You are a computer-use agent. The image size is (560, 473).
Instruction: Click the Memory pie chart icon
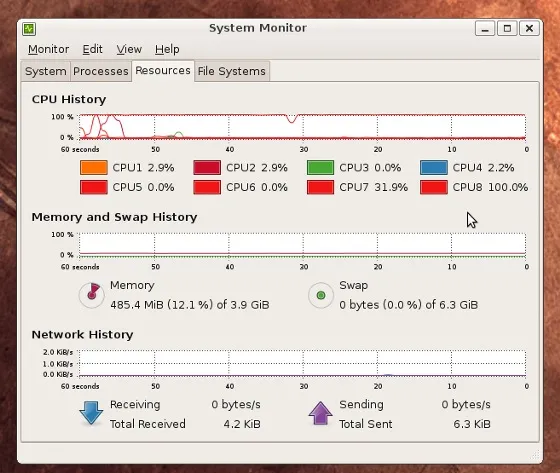click(x=91, y=295)
